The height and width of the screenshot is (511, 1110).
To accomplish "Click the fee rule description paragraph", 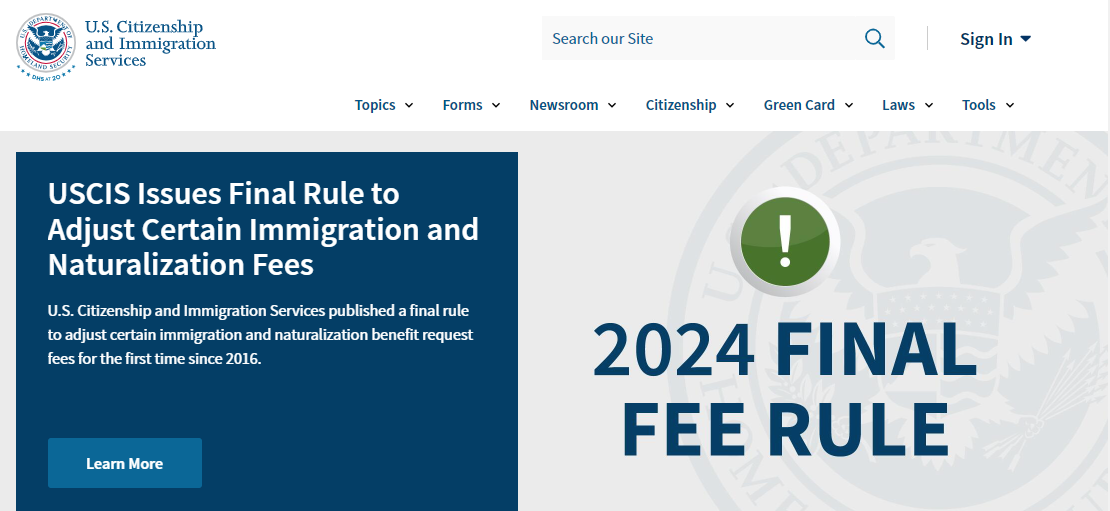I will [x=261, y=334].
